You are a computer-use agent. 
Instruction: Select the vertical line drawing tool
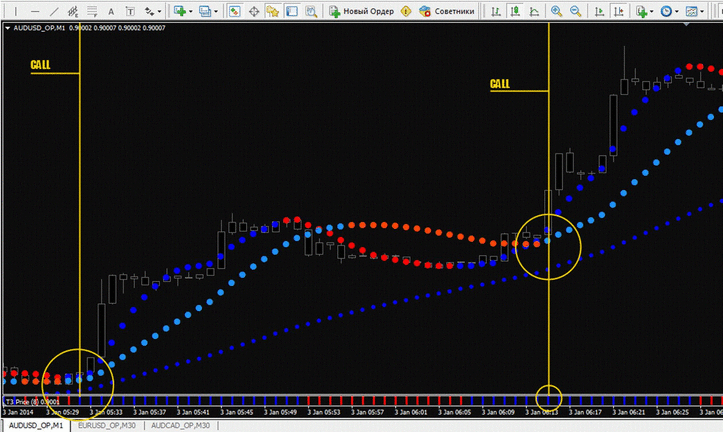(x=16, y=11)
